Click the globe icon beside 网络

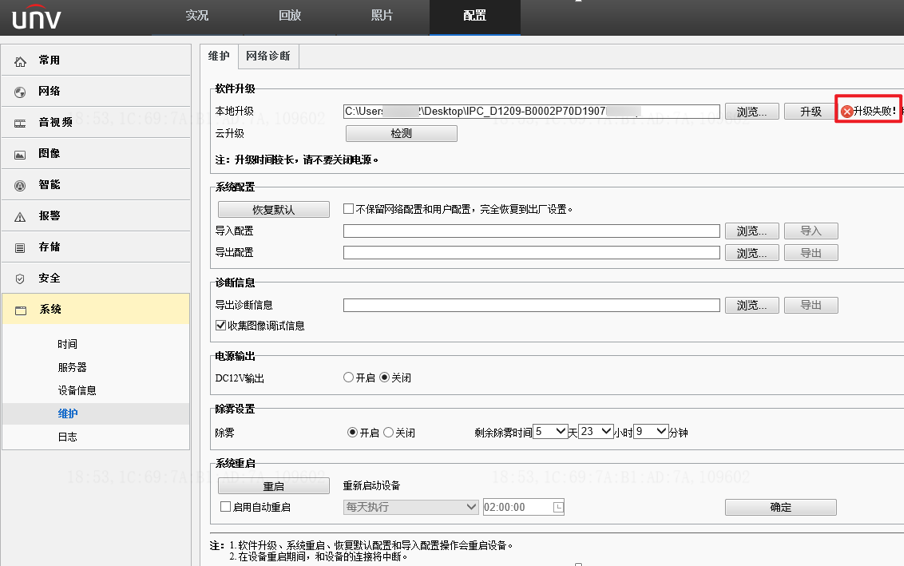click(20, 92)
